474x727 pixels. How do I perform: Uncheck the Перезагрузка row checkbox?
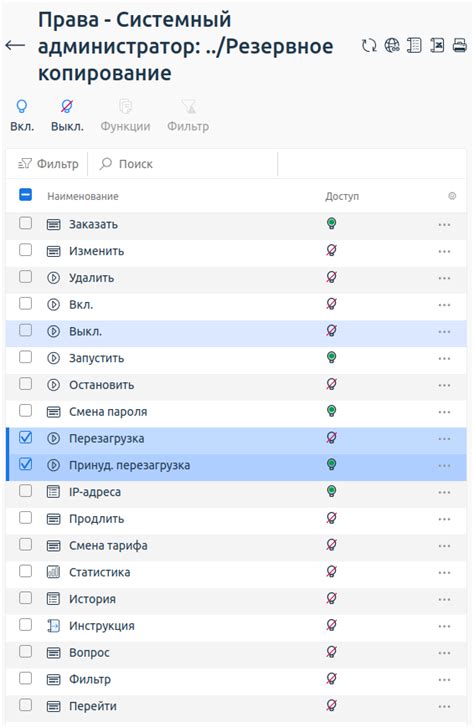point(26,437)
